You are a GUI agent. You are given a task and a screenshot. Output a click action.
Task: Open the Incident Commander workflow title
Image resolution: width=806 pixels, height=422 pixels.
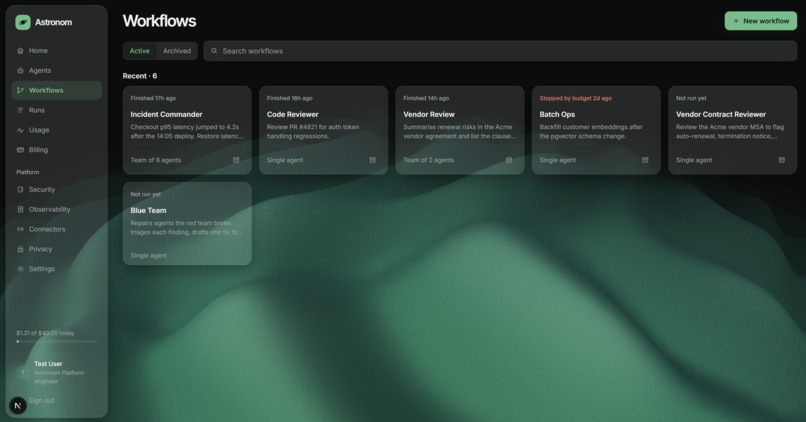[x=166, y=114]
